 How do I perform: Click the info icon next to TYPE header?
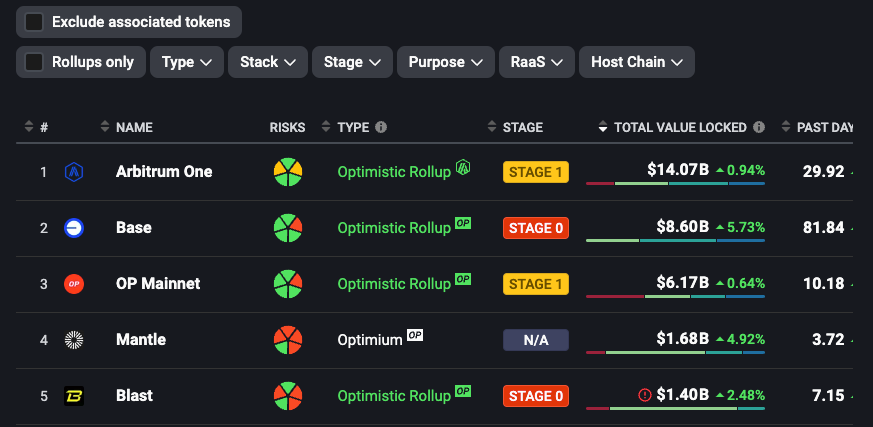381,127
